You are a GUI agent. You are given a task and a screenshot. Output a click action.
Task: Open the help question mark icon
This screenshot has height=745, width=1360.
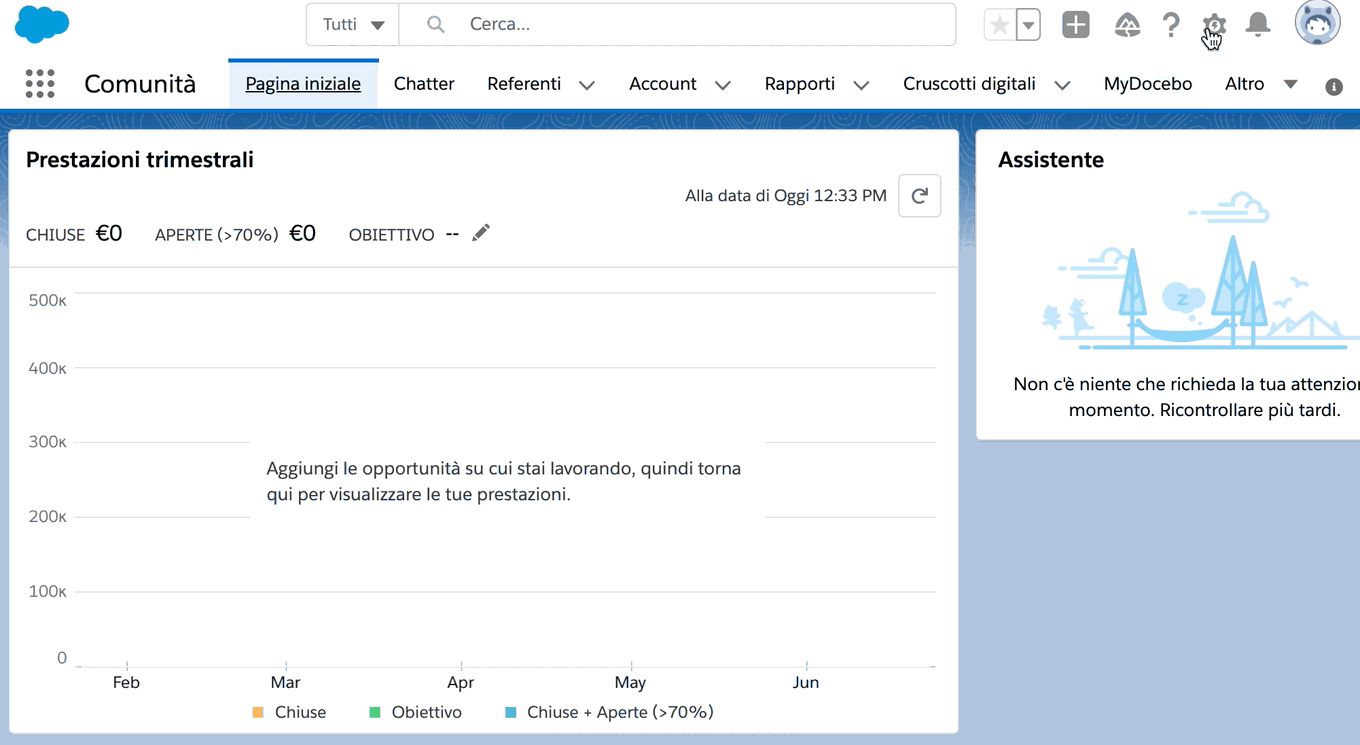1171,24
